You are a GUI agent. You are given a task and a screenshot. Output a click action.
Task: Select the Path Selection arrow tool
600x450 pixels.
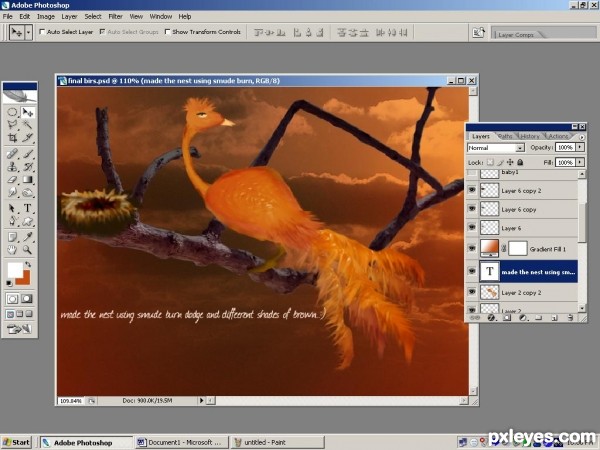(x=12, y=208)
